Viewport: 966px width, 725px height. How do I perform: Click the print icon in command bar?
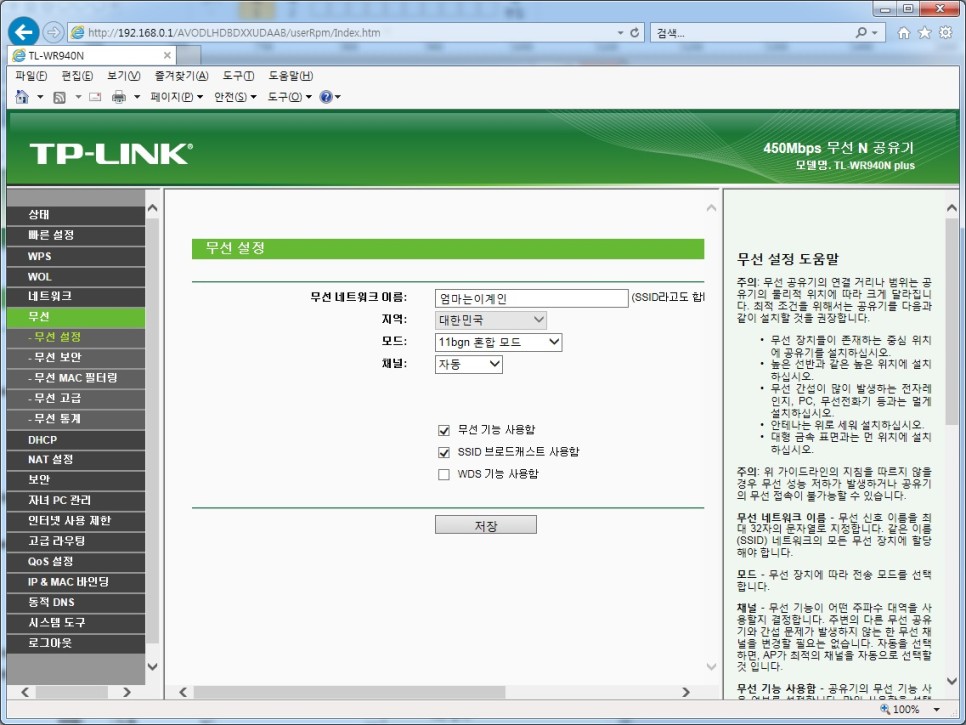[118, 97]
